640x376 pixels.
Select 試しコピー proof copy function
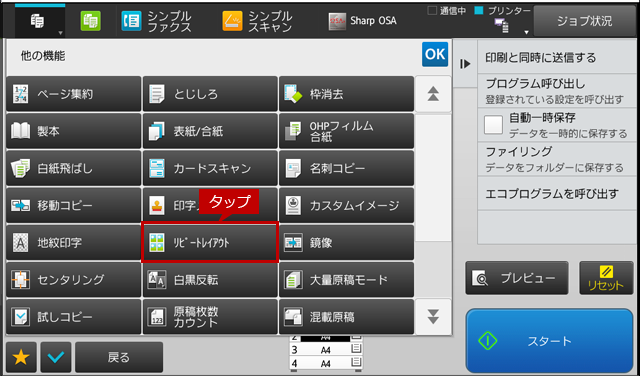pyautogui.click(x=73, y=317)
